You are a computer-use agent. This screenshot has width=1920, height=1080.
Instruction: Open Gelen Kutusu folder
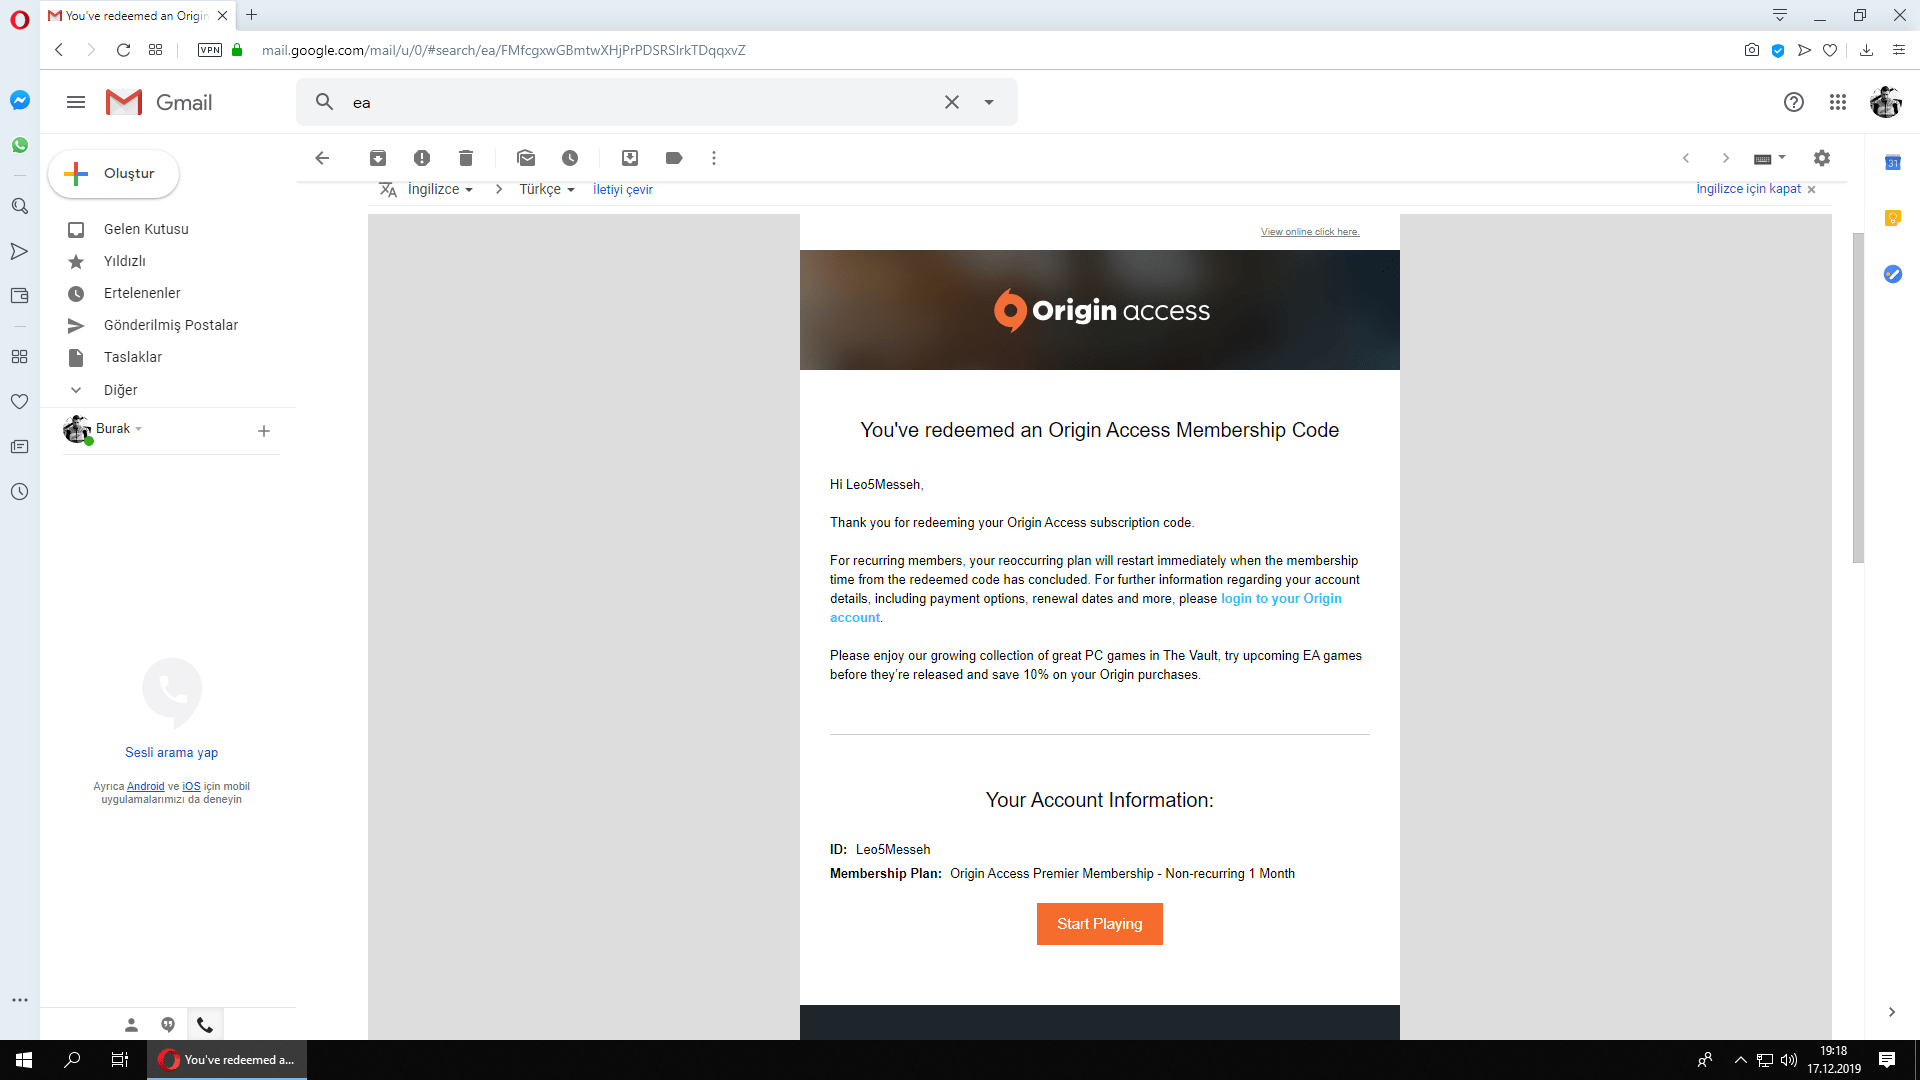point(146,229)
